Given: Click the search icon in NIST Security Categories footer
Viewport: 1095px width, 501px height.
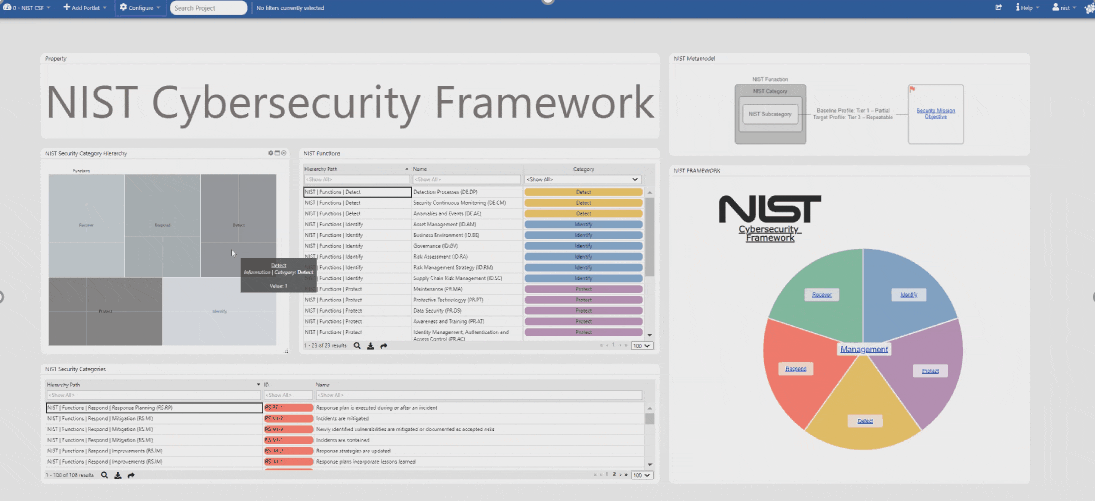Looking at the screenshot, I should [x=104, y=475].
